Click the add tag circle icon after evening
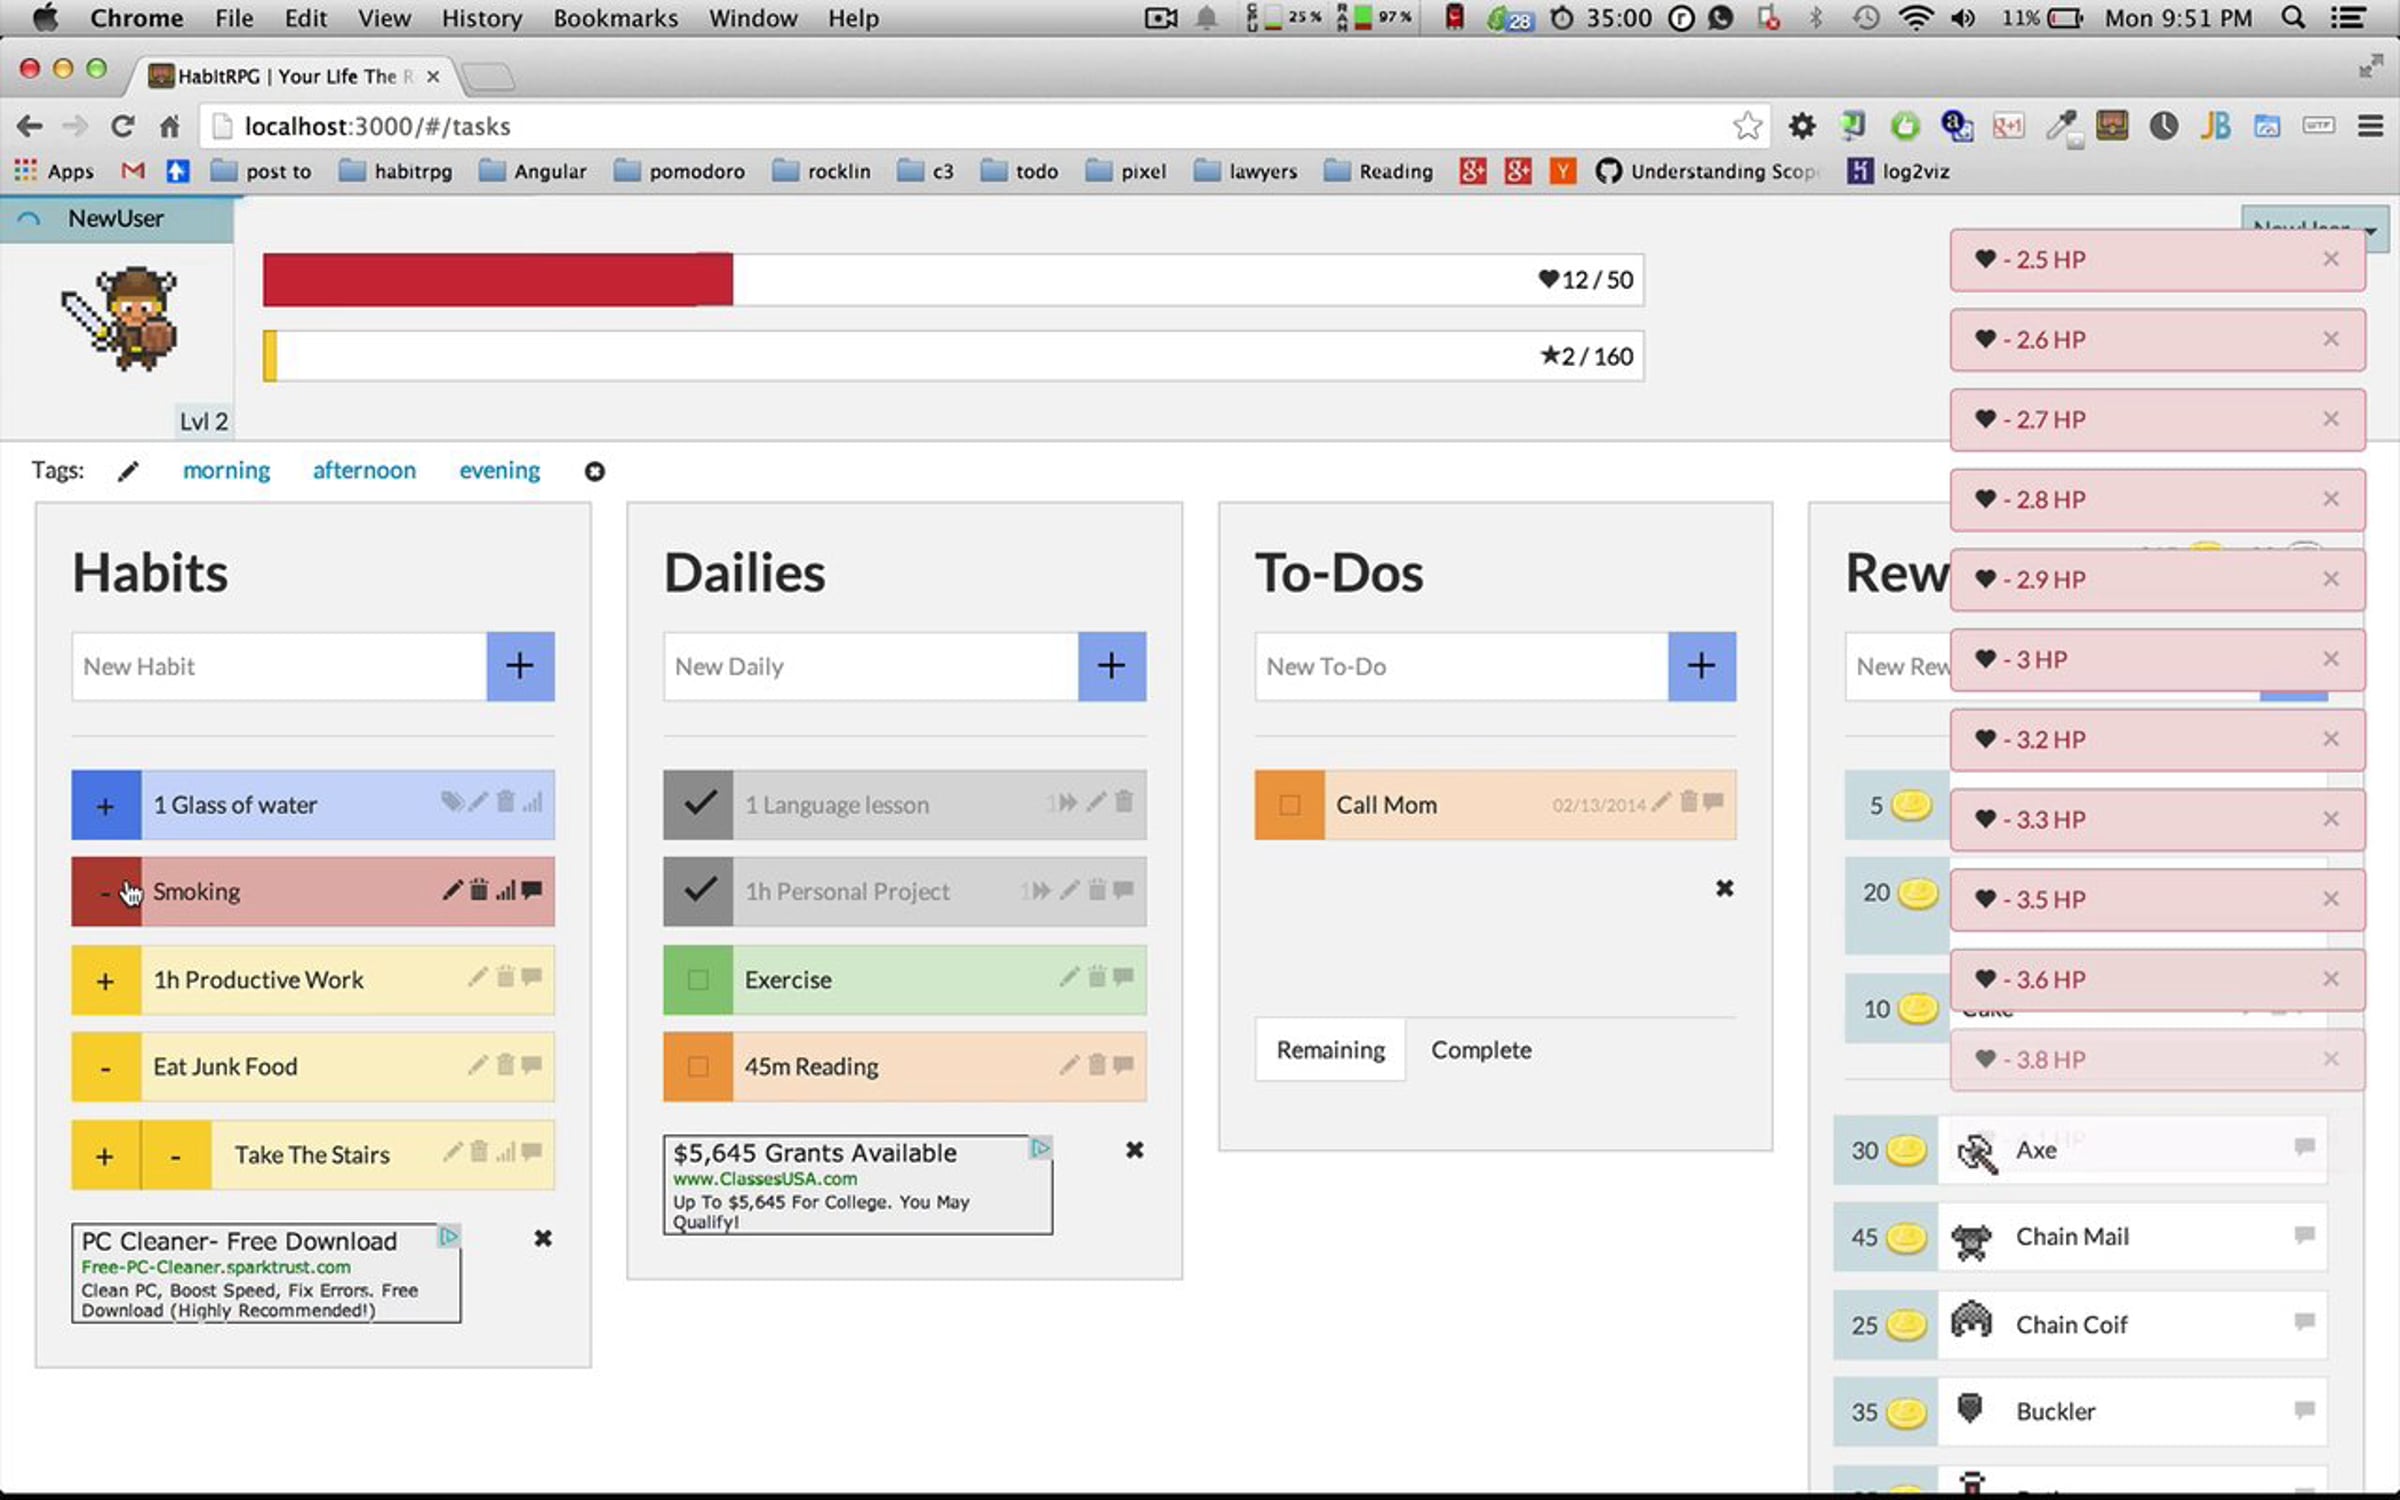2400x1500 pixels. (594, 471)
